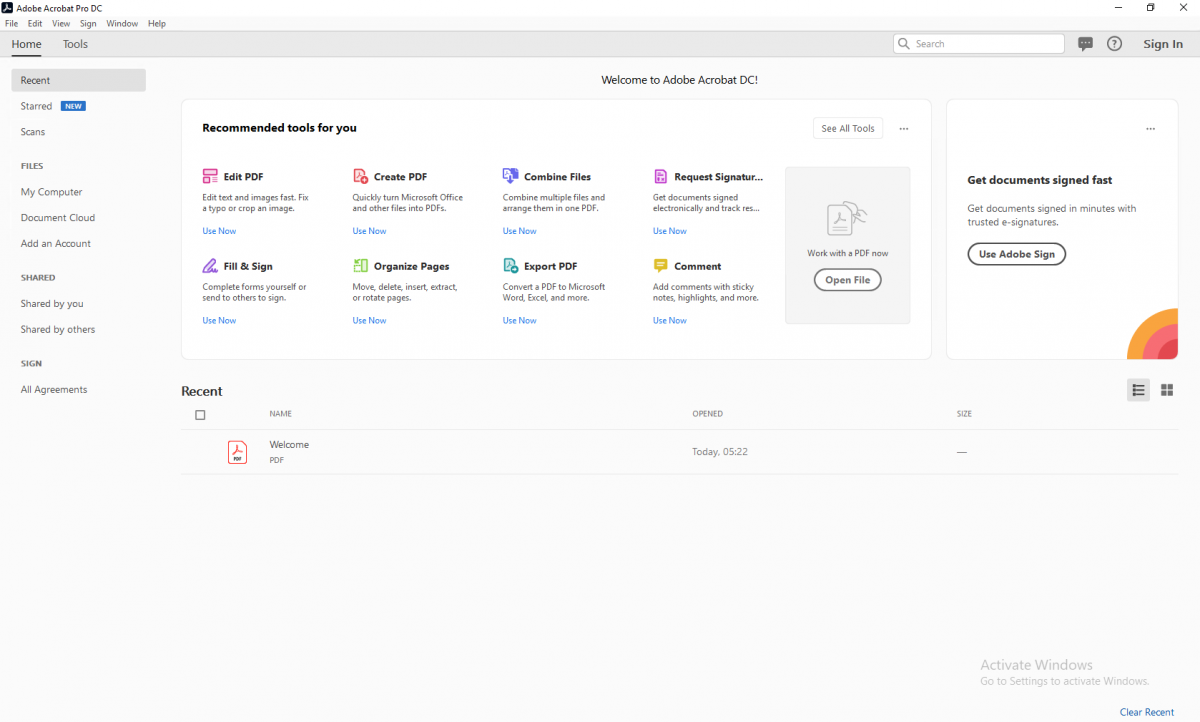This screenshot has width=1200, height=722.
Task: Open the File menu
Action: click(11, 23)
